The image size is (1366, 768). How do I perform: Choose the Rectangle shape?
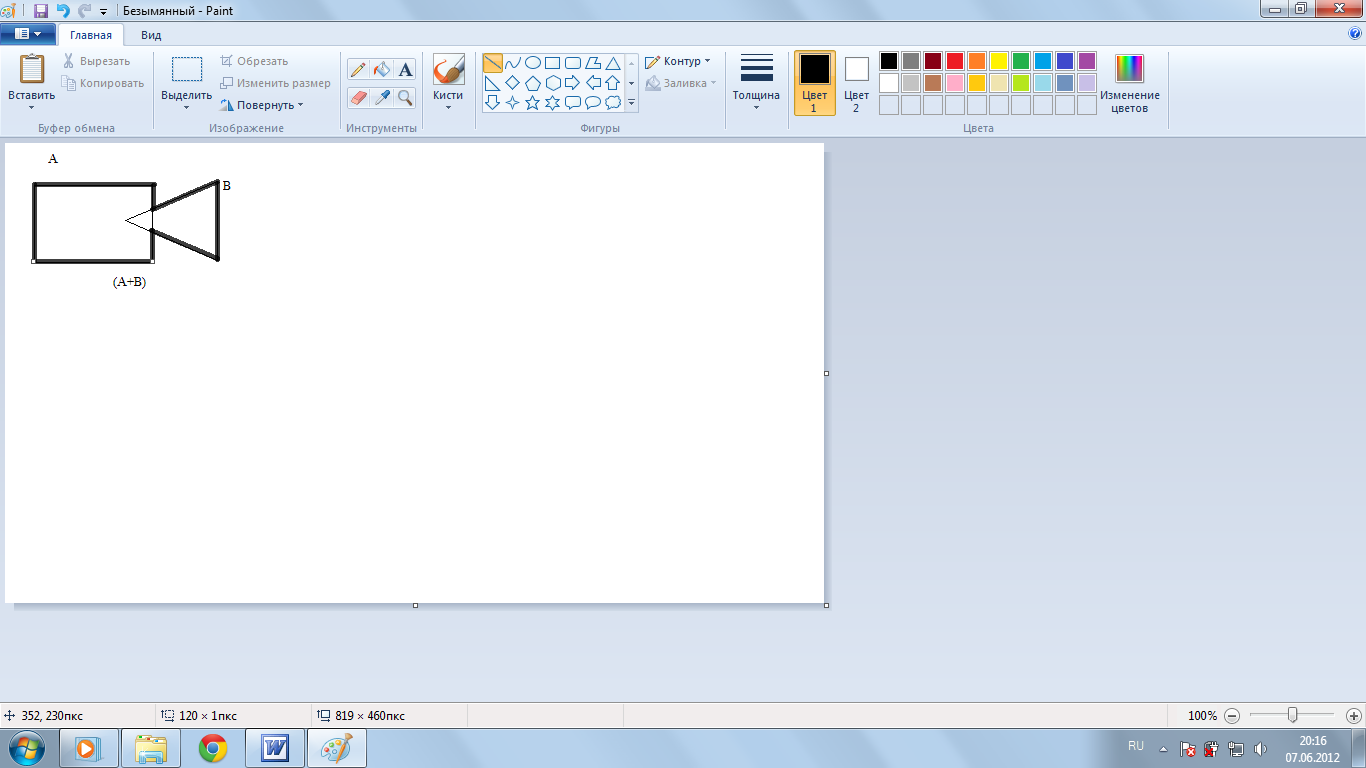pyautogui.click(x=553, y=63)
